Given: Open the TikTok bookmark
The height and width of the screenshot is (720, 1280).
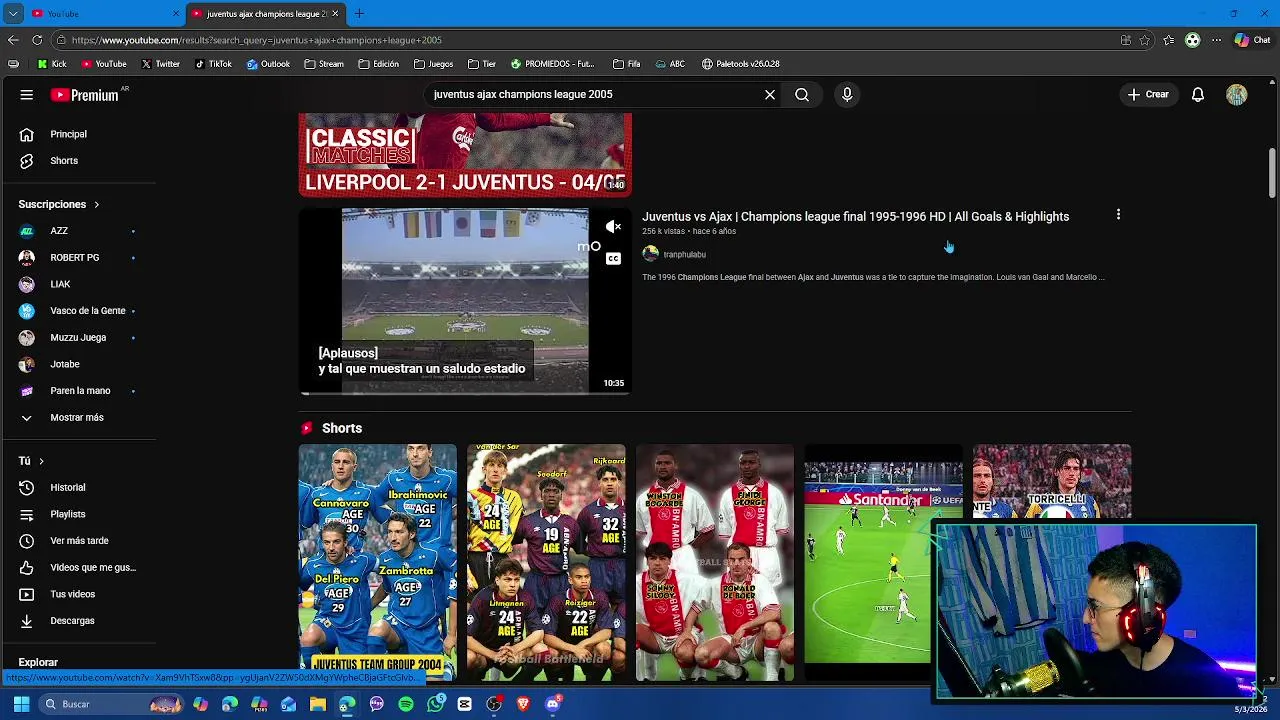Looking at the screenshot, I should point(214,64).
